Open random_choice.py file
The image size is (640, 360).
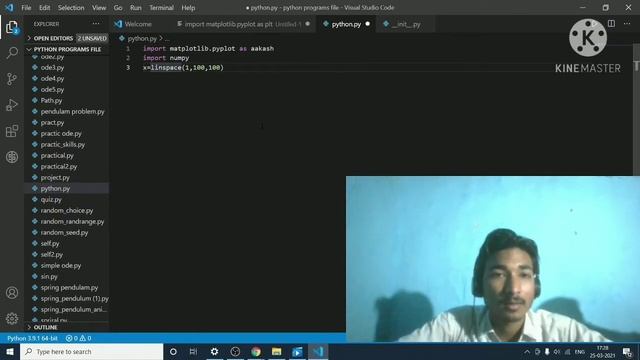(x=67, y=211)
